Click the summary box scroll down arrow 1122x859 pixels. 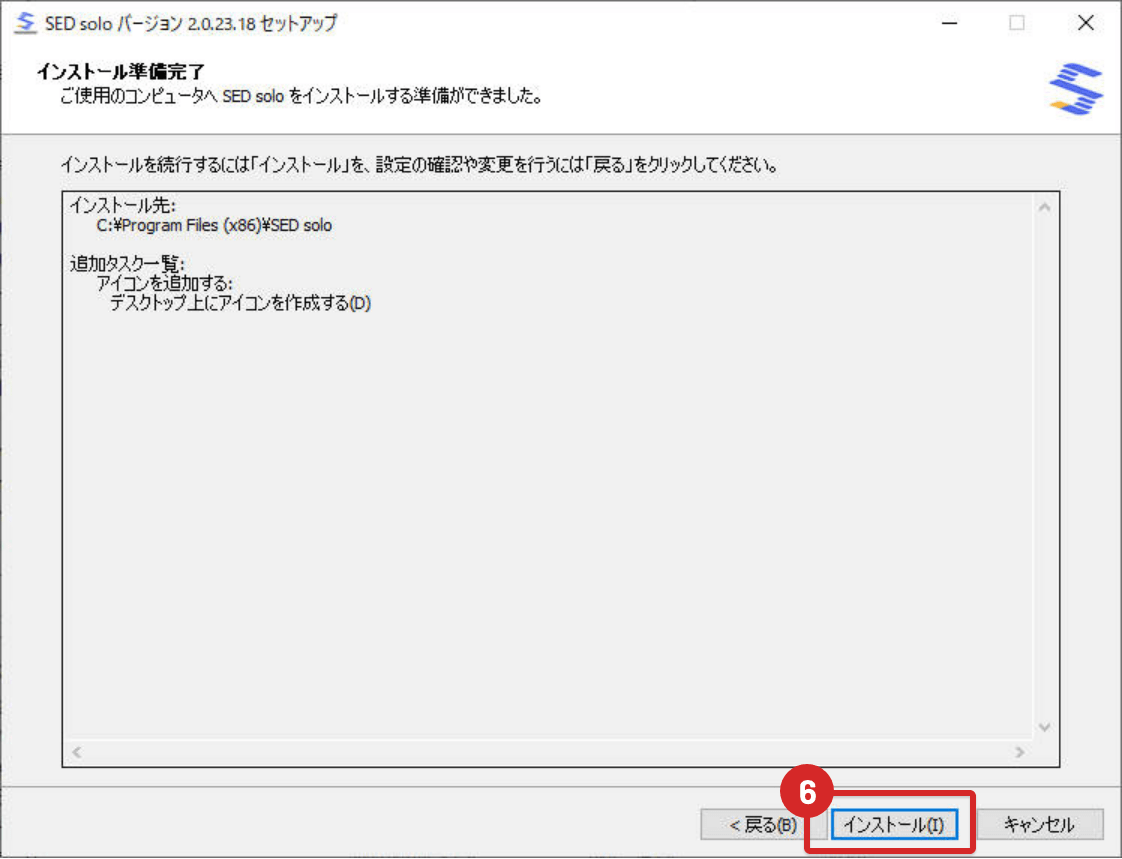pos(1045,727)
